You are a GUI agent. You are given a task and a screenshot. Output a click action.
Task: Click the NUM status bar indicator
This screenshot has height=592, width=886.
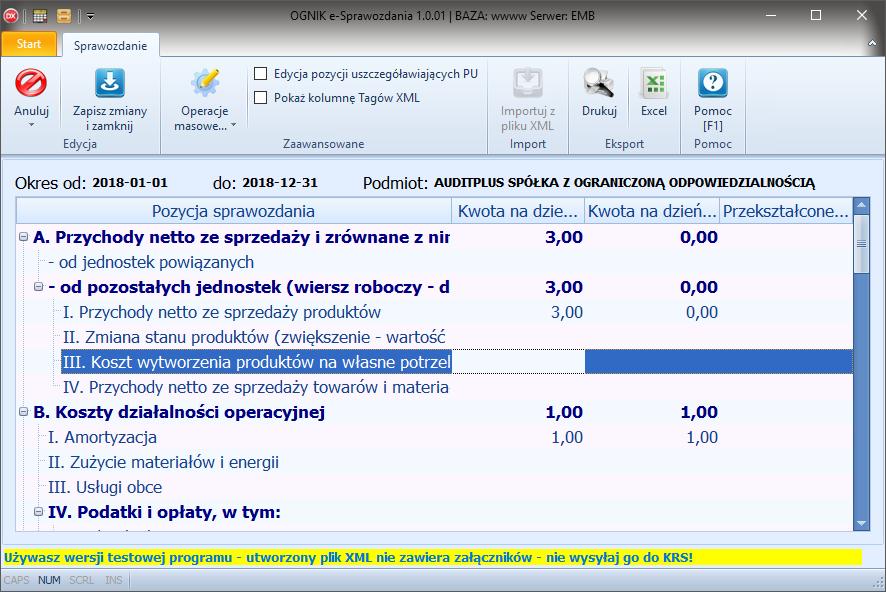[x=49, y=580]
